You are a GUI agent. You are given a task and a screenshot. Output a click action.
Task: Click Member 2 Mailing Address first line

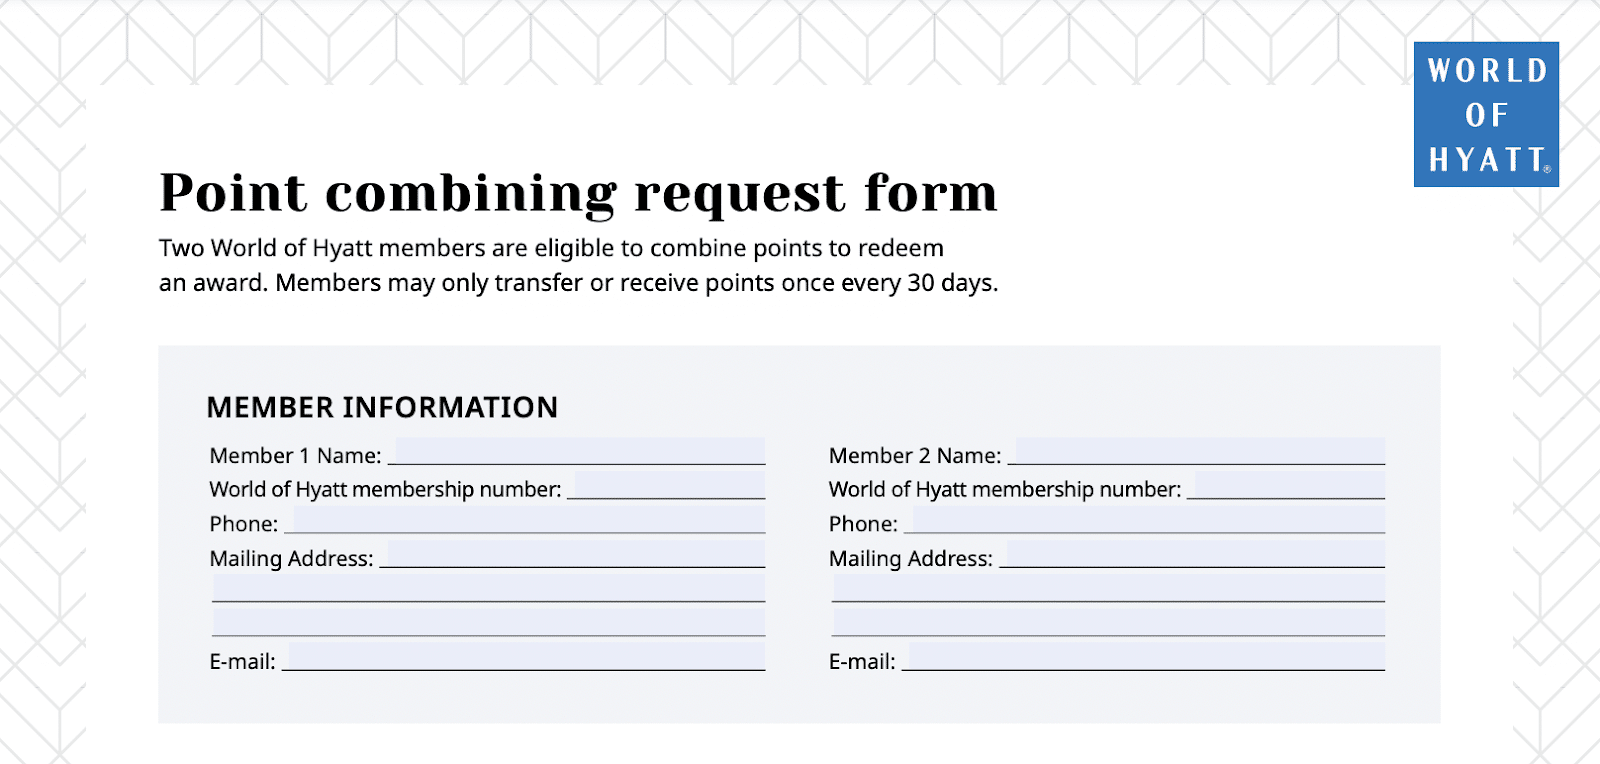pos(1194,555)
